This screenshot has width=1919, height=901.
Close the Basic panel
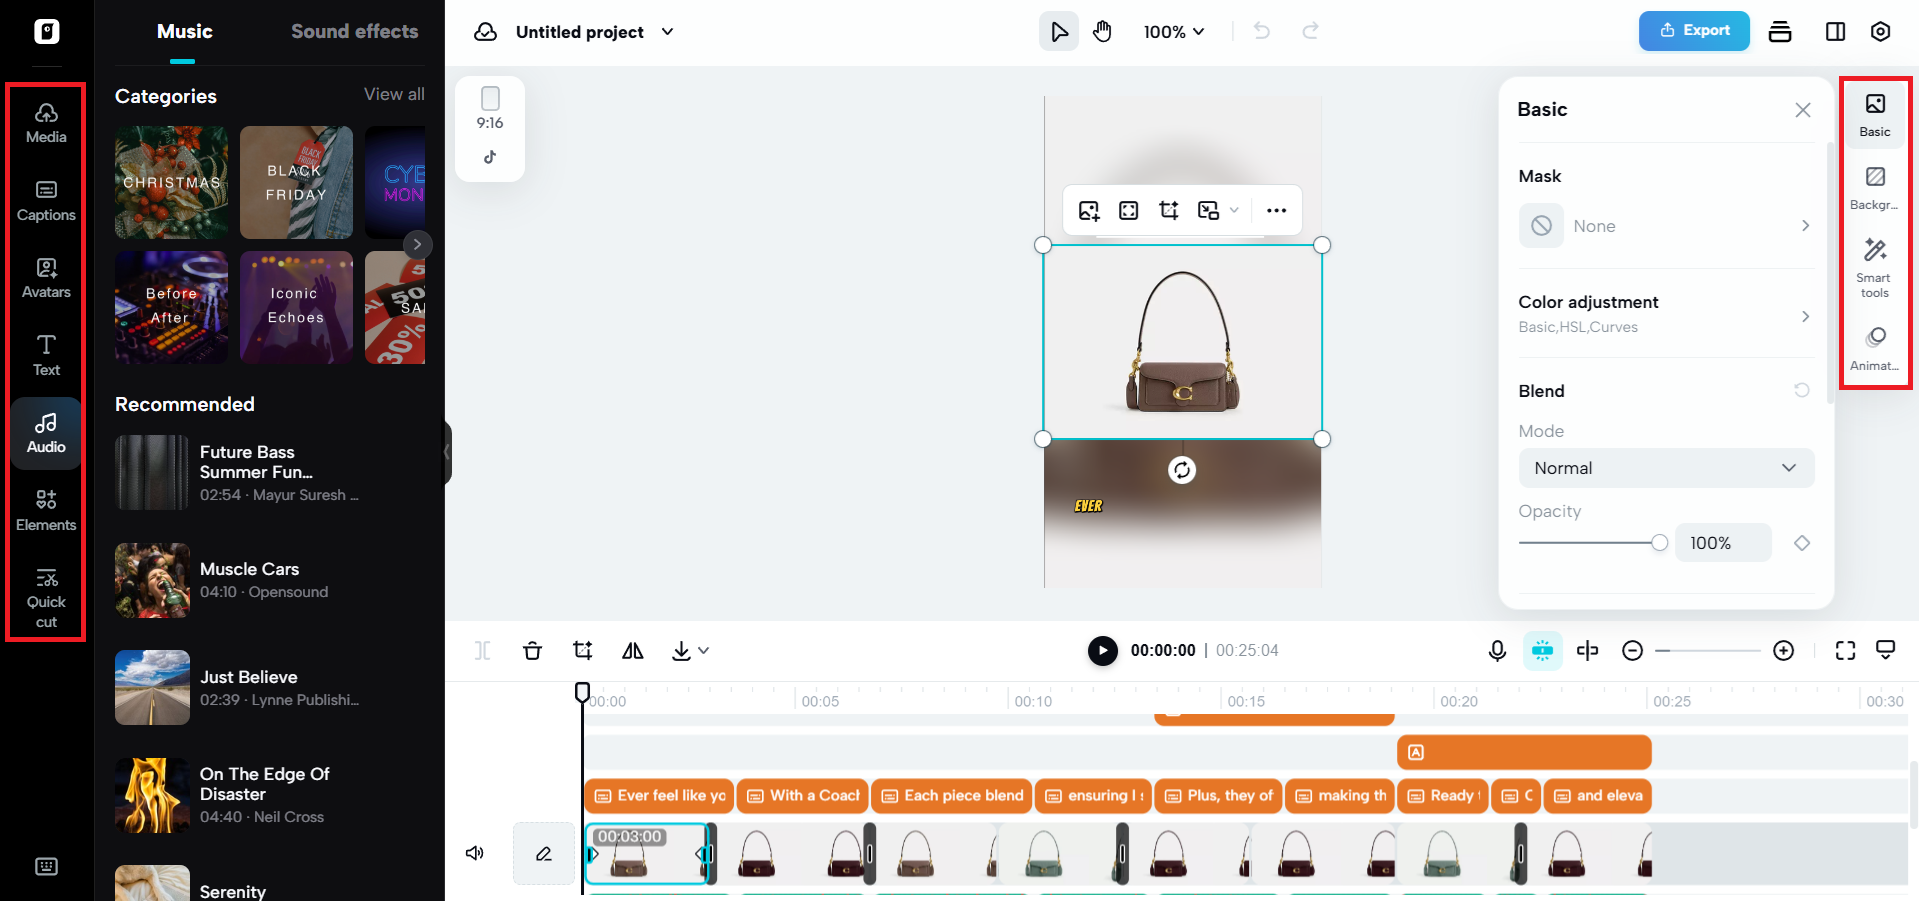tap(1802, 110)
